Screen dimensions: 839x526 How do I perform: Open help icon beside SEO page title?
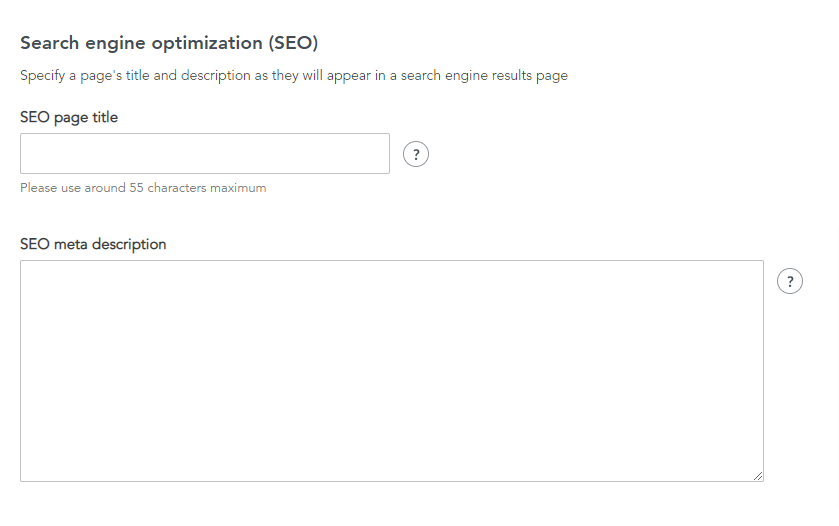(x=416, y=154)
